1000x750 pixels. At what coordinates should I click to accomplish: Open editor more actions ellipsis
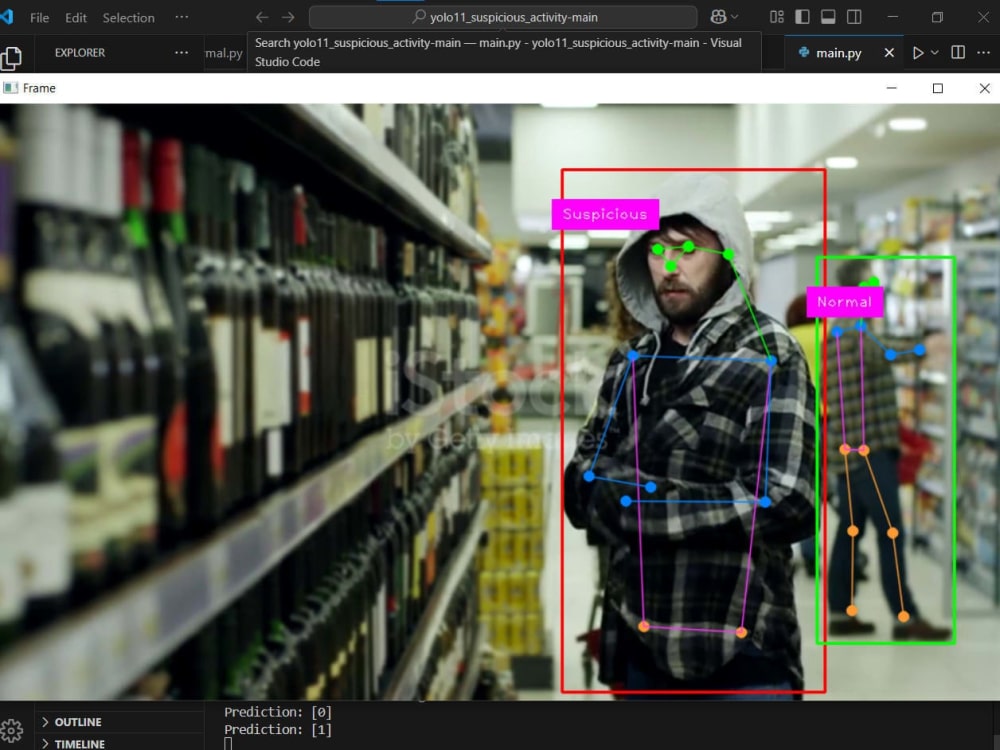983,52
